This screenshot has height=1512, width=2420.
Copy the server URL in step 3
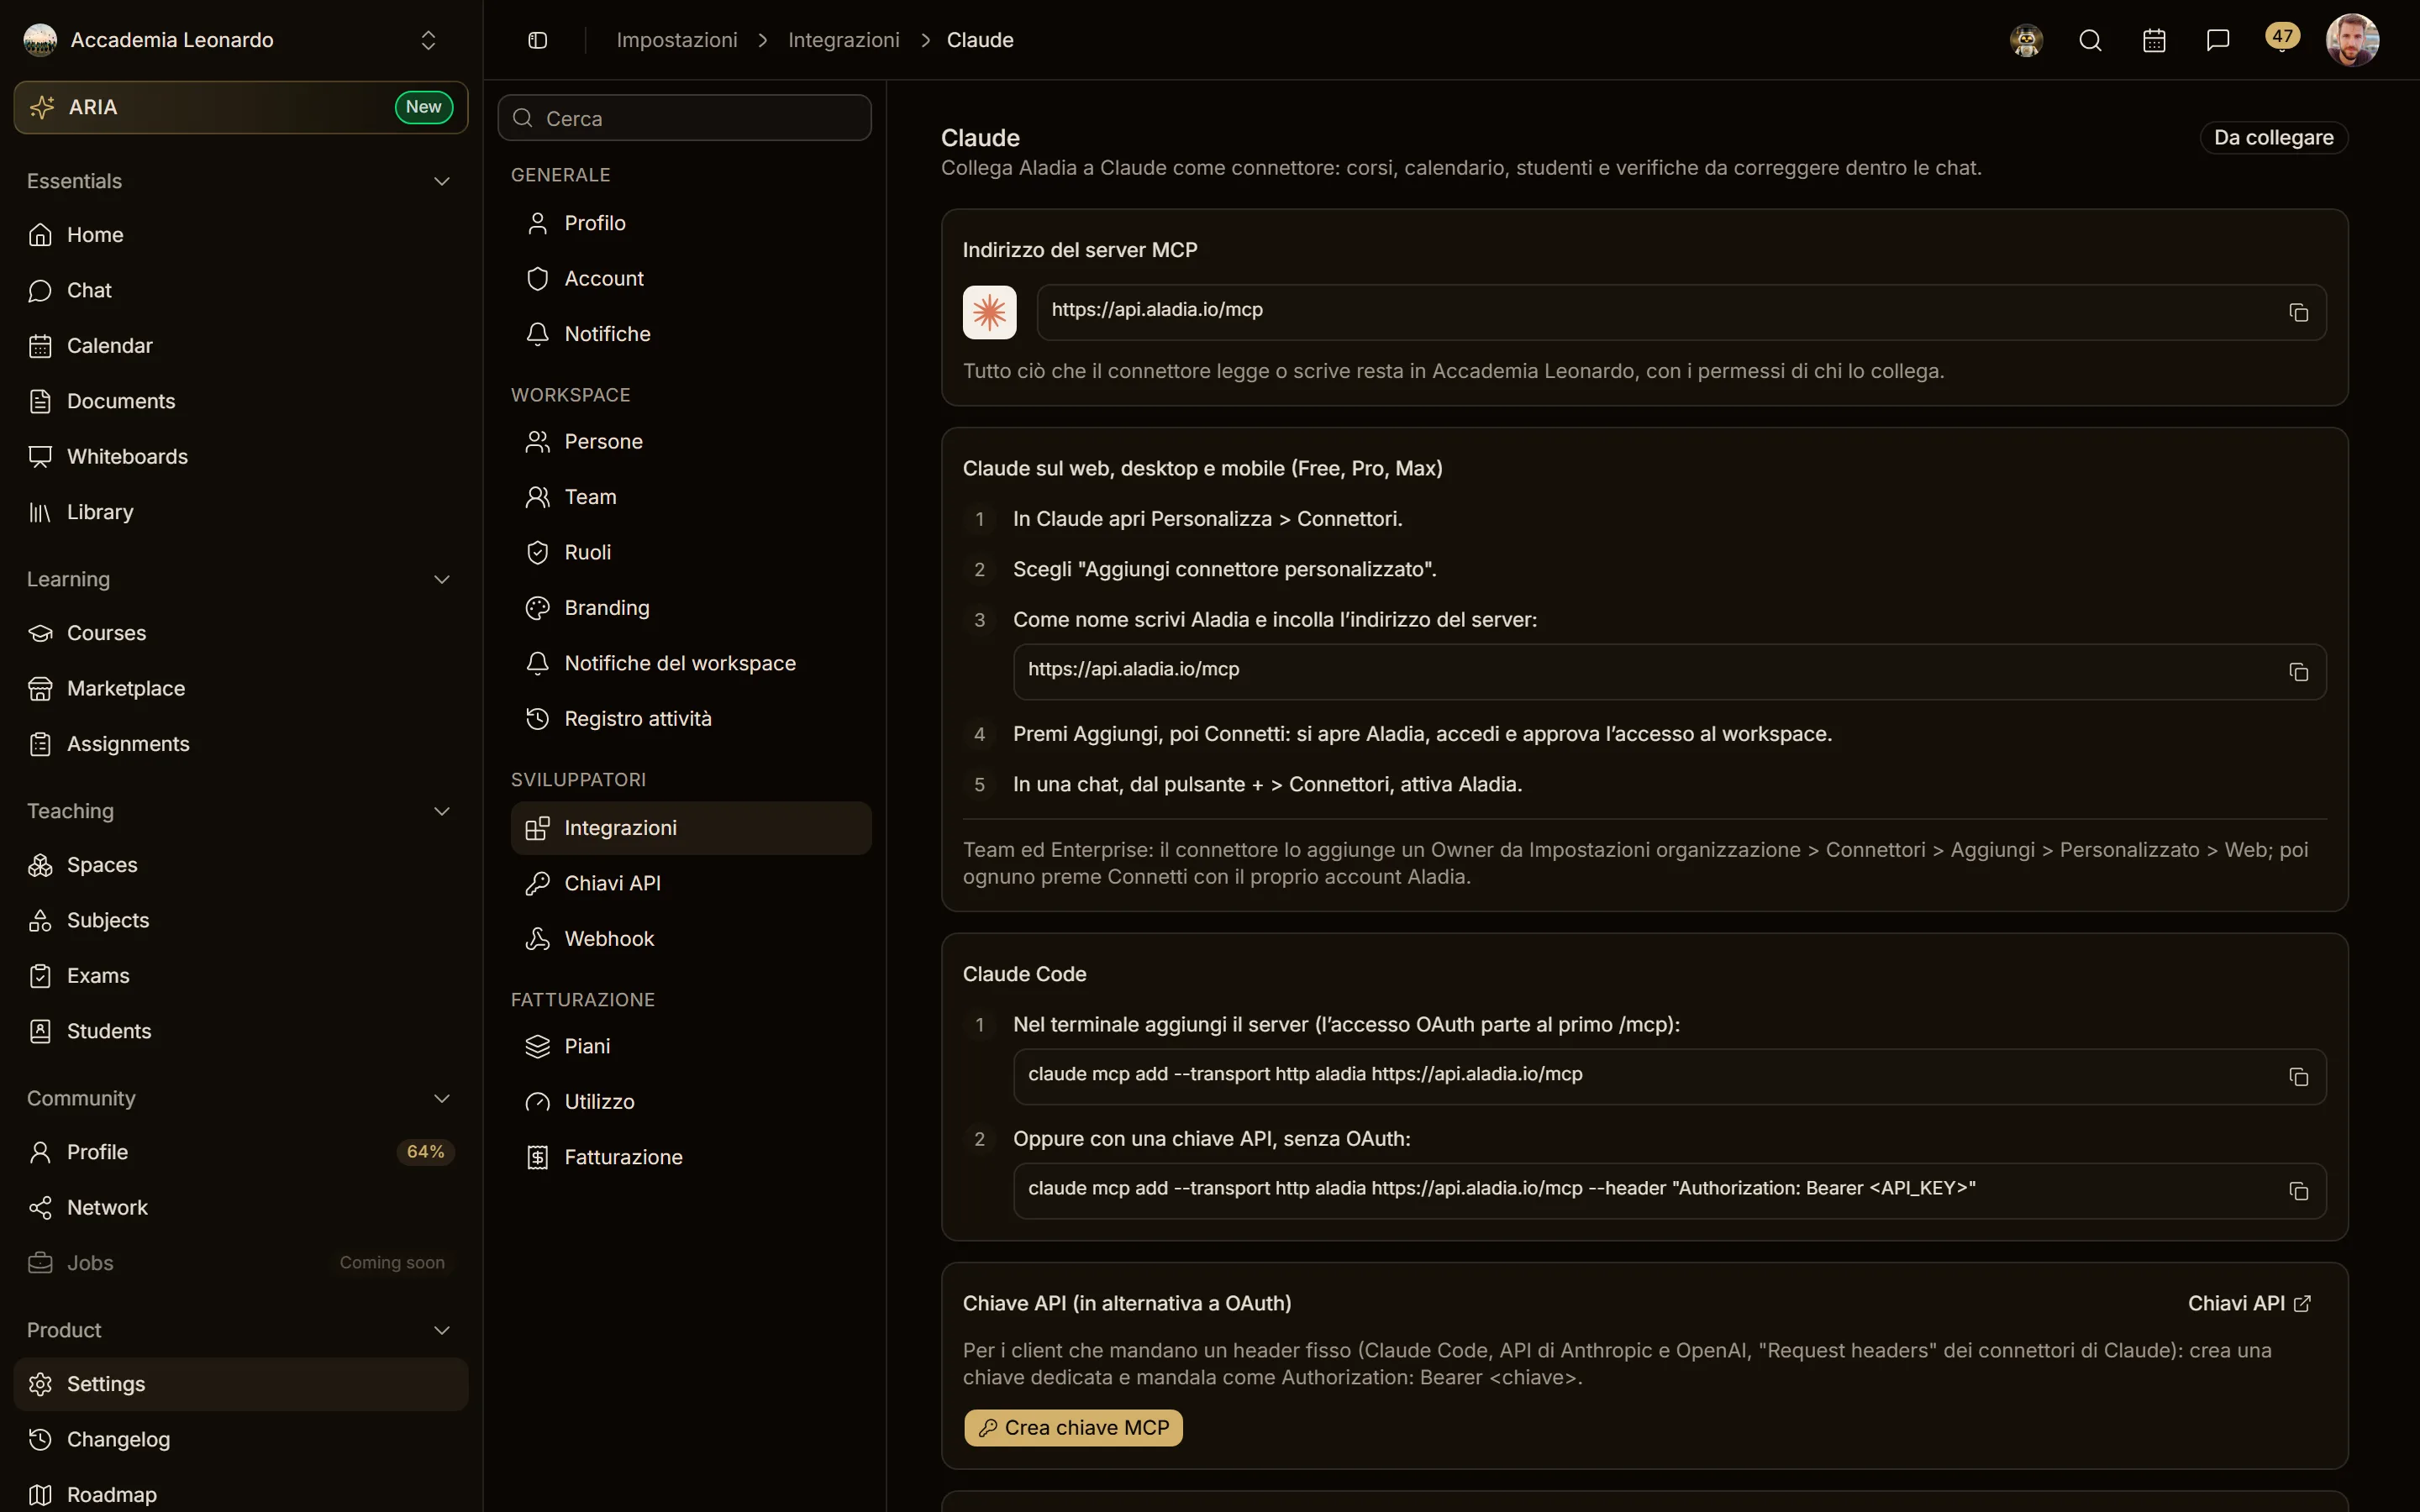2298,672
